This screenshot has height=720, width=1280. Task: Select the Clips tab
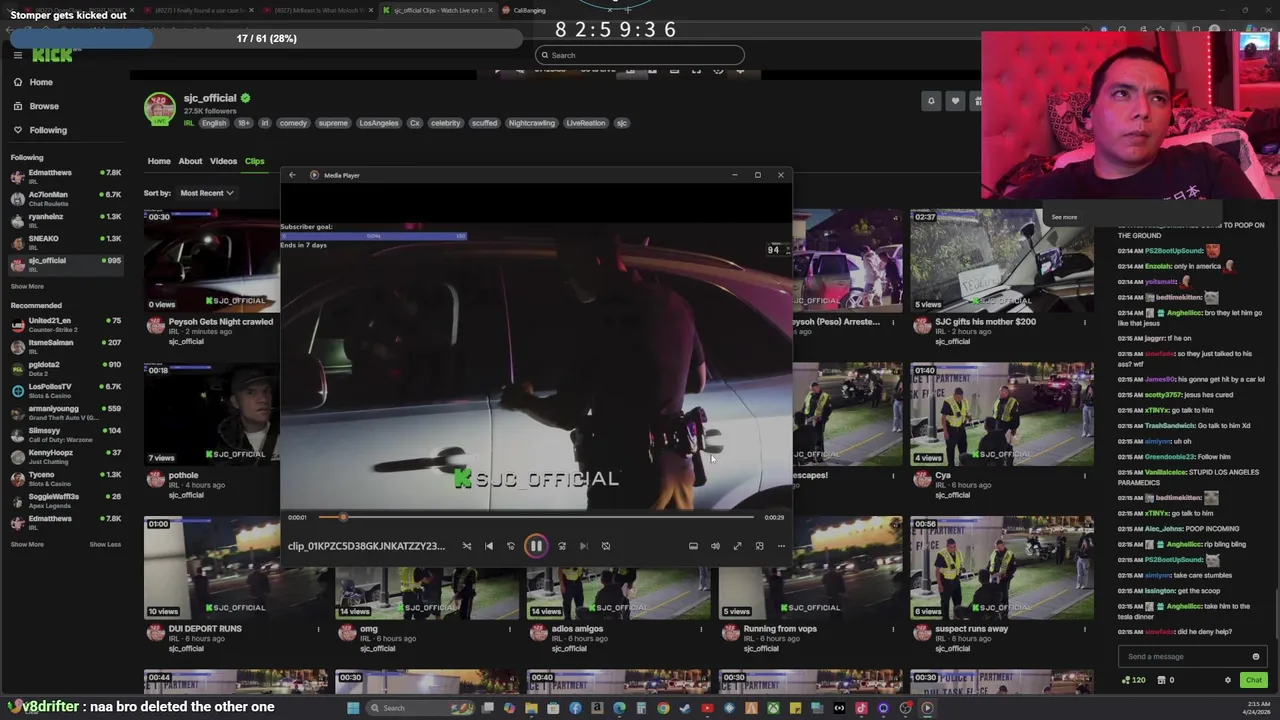click(254, 161)
